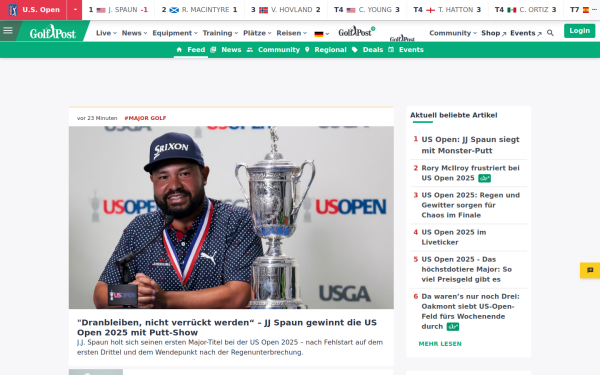Select C. Ortiz in the leaderboard ticker
Viewport: 600px width, 375px height.
tap(525, 10)
